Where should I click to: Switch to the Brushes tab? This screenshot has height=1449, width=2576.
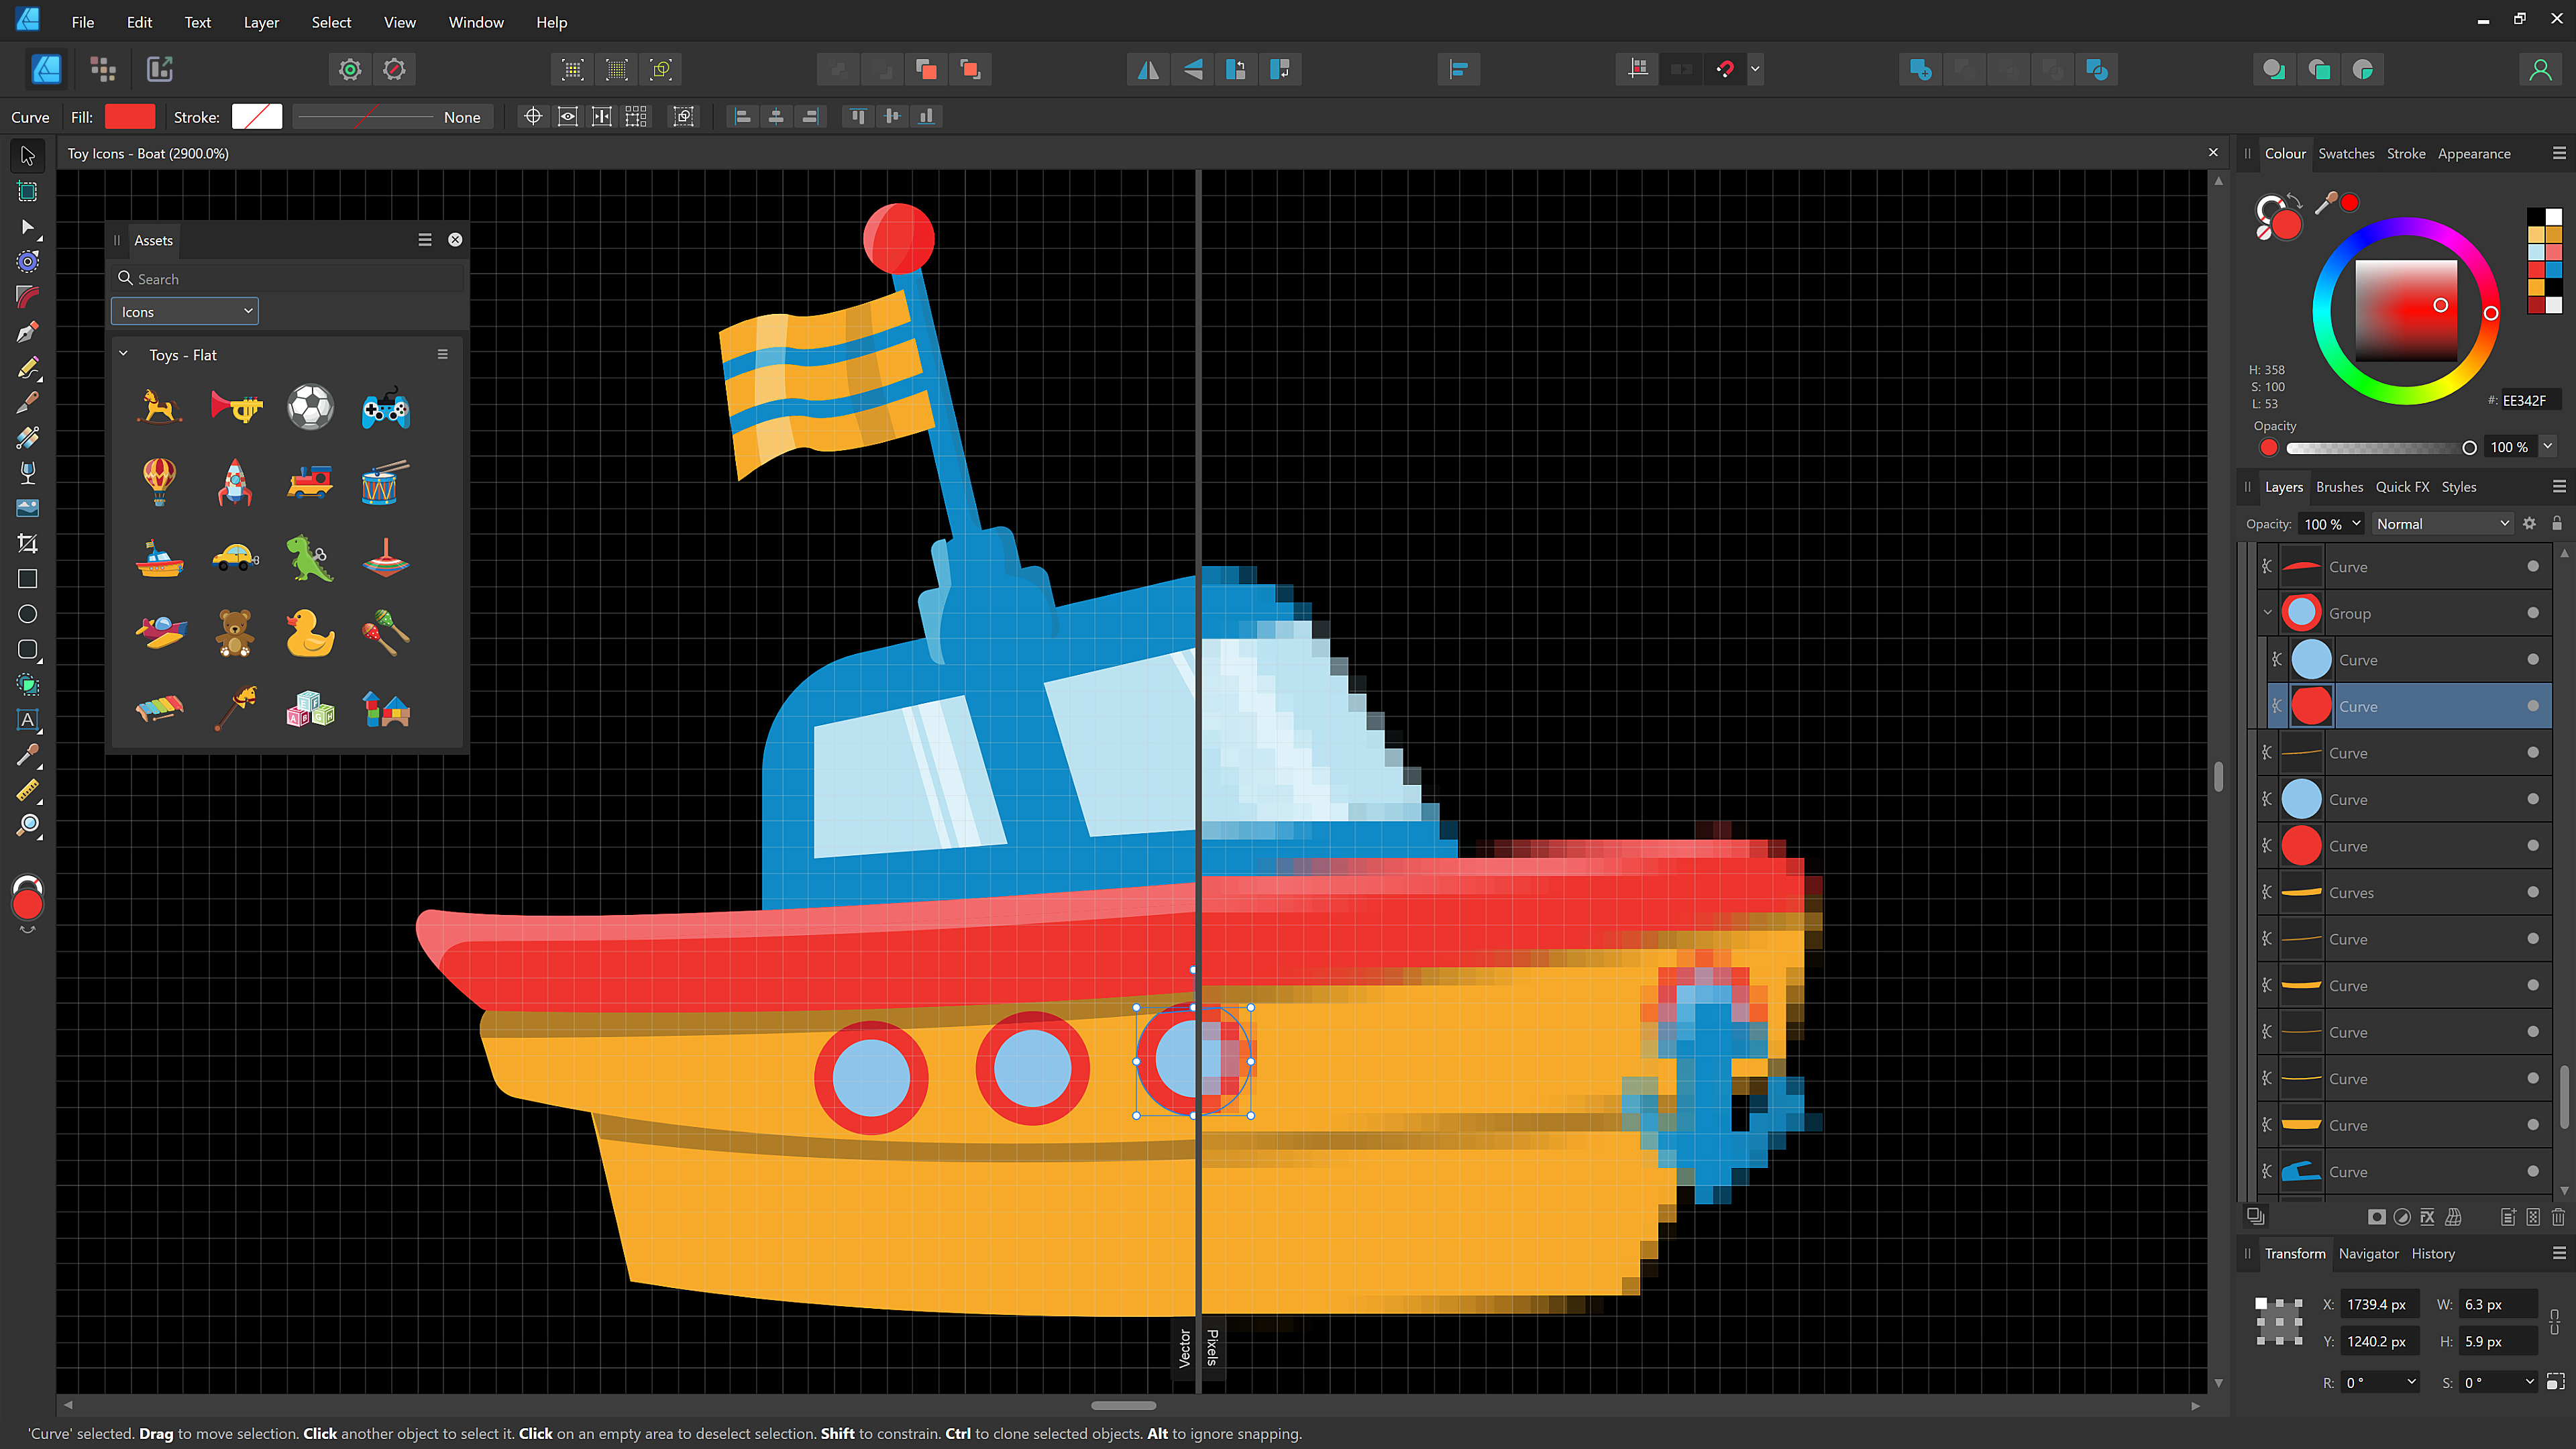(x=2339, y=487)
